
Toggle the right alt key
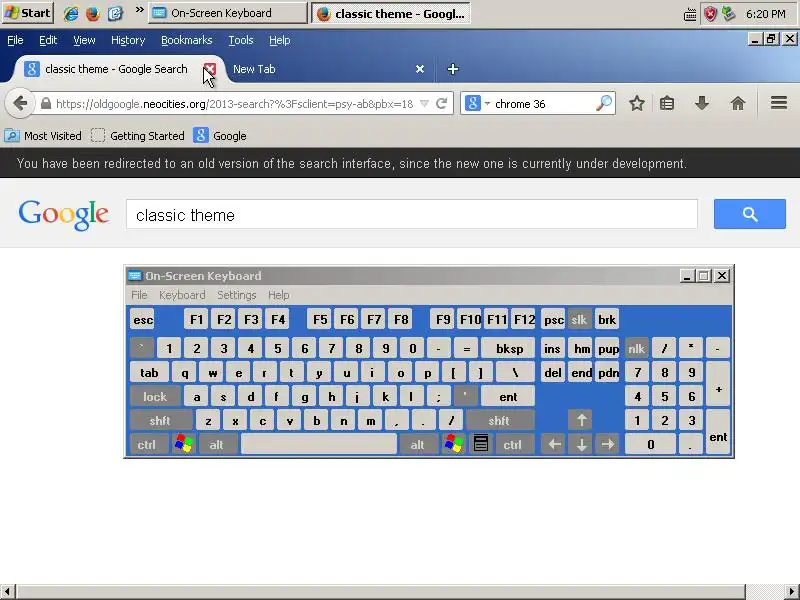pos(417,444)
